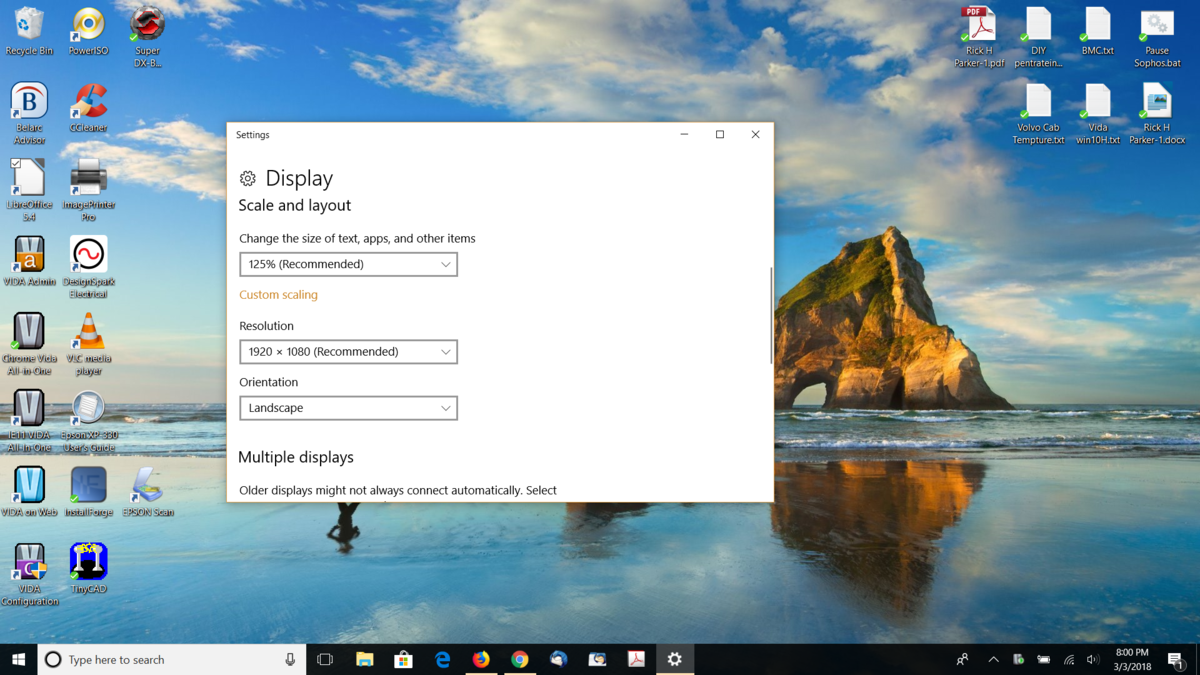Expand the Resolution dropdown
Viewport: 1200px width, 675px height.
pyautogui.click(x=348, y=352)
